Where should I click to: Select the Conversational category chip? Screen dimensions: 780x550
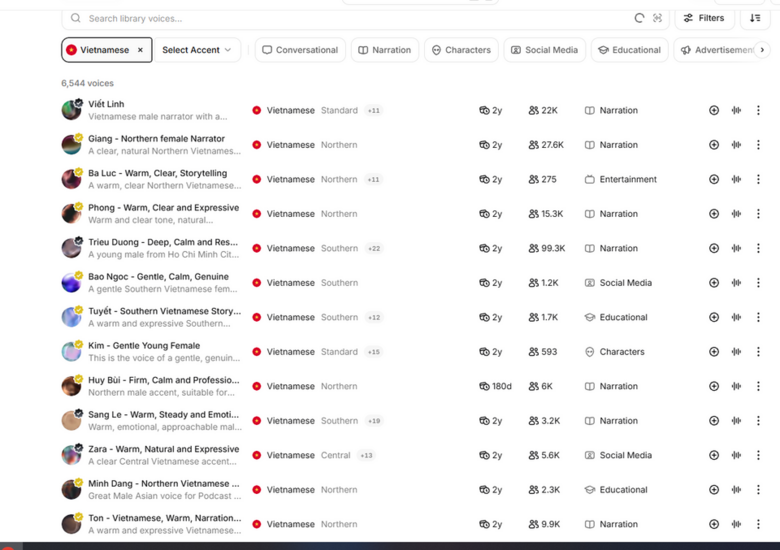coord(300,50)
